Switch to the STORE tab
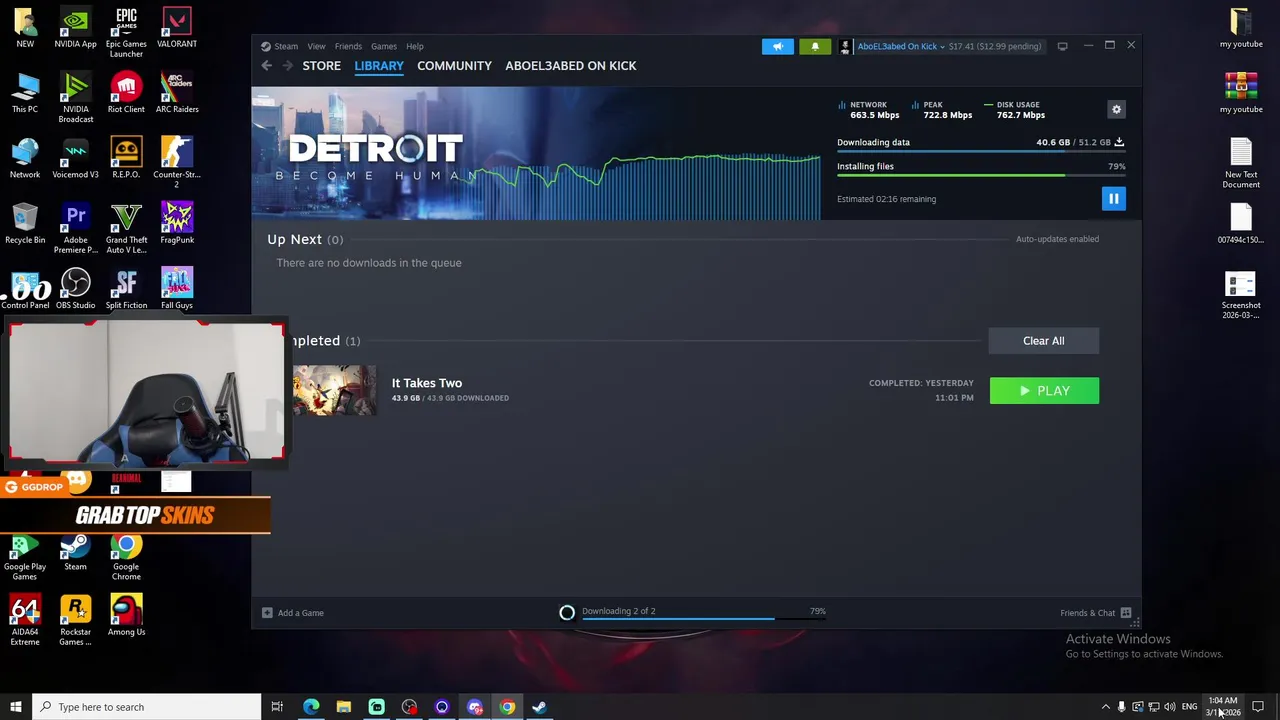The height and width of the screenshot is (720, 1280). (x=322, y=66)
